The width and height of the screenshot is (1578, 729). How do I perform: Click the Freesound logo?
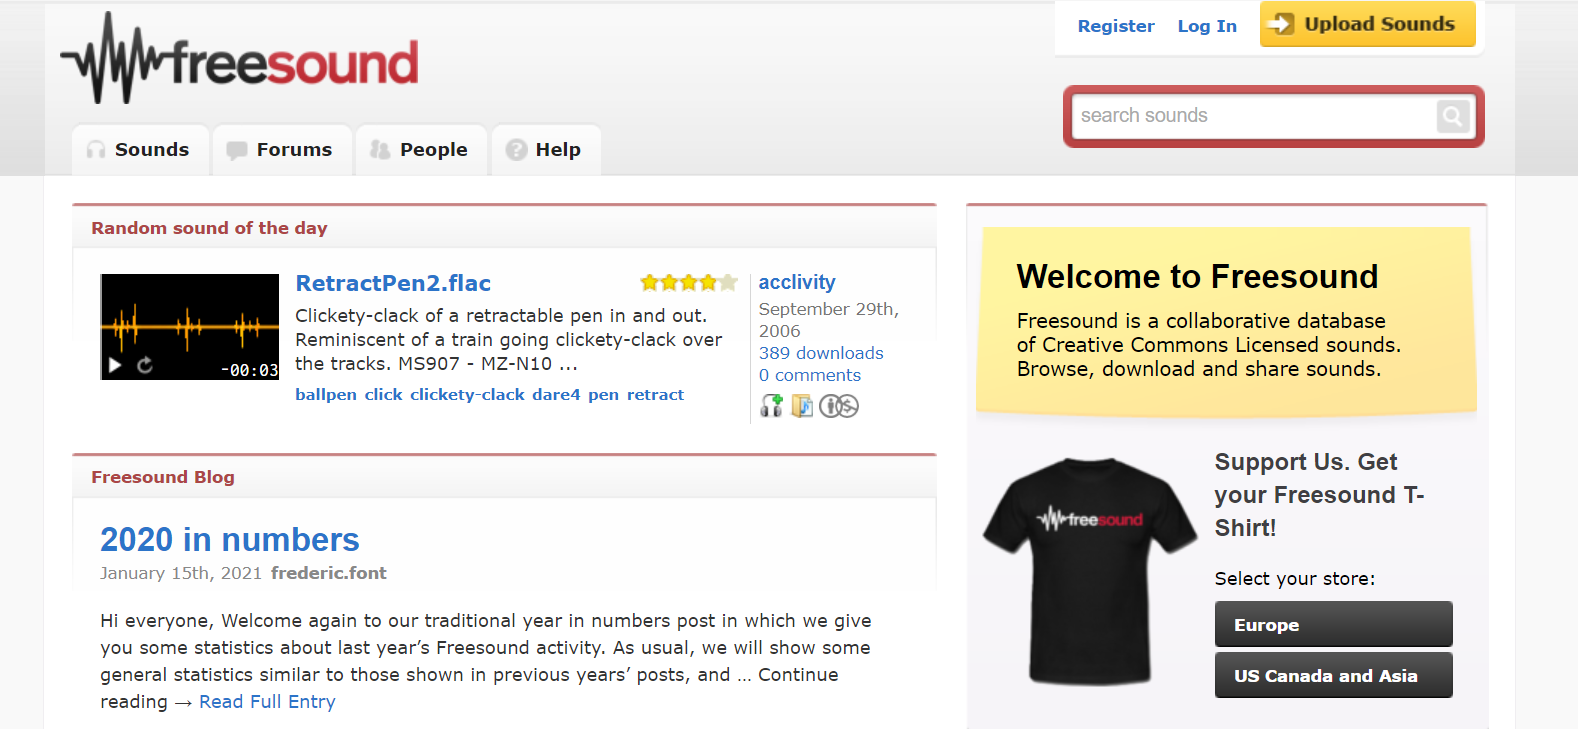click(240, 59)
